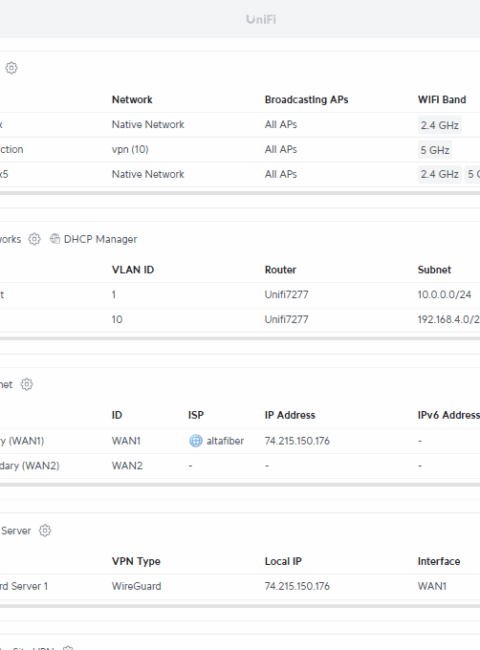Open the Primary WAN1 internet row
Screen dimensions: 480x650
tap(240, 441)
